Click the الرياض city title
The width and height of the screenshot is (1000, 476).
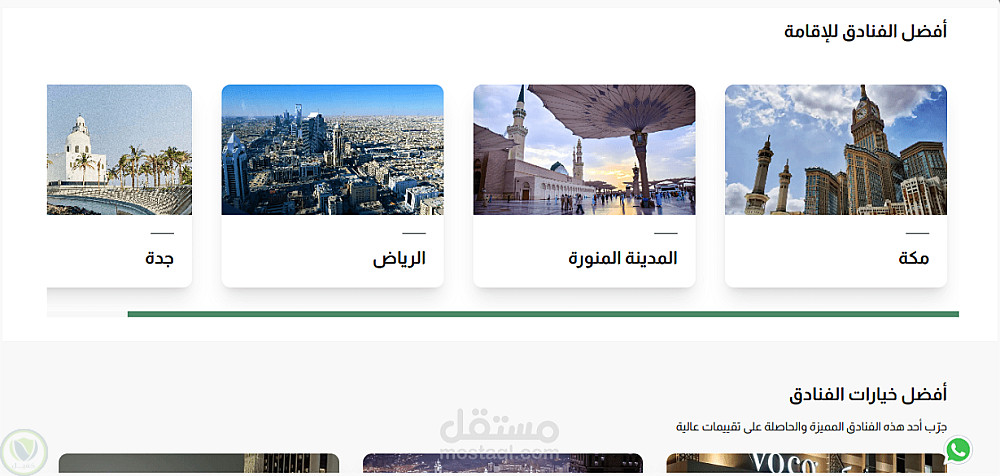point(399,258)
